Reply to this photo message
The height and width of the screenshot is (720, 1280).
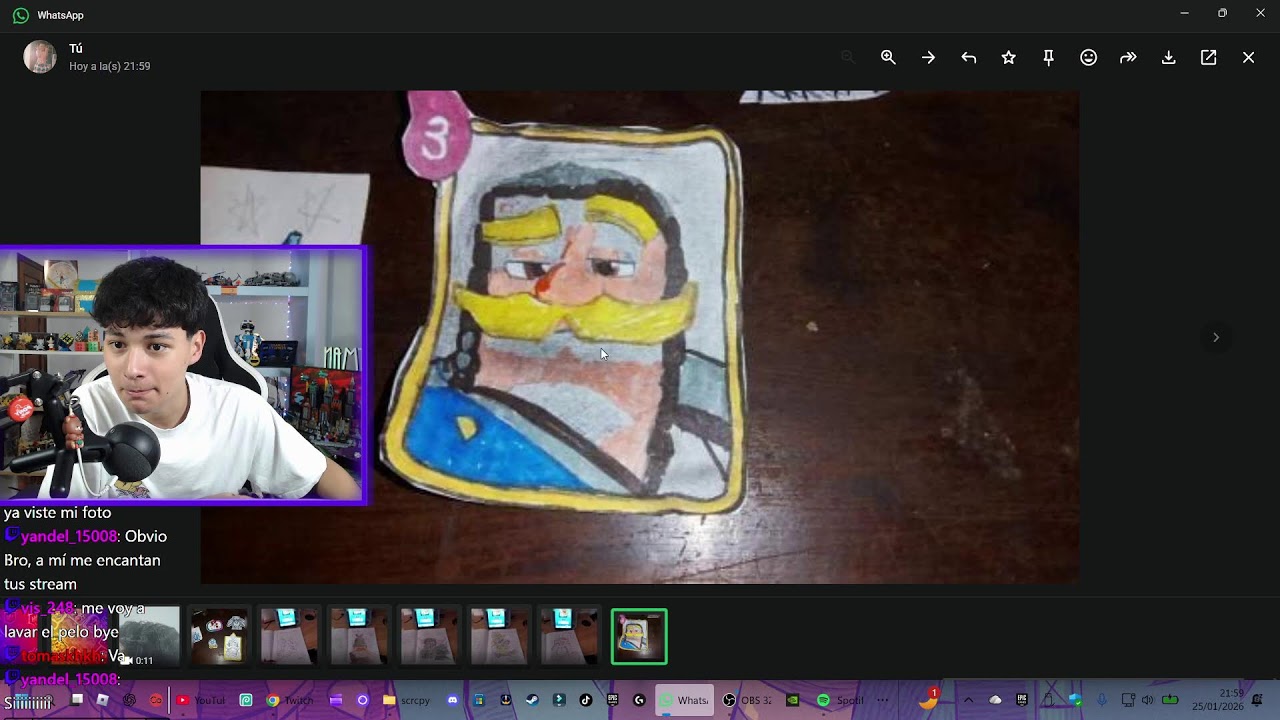click(968, 58)
